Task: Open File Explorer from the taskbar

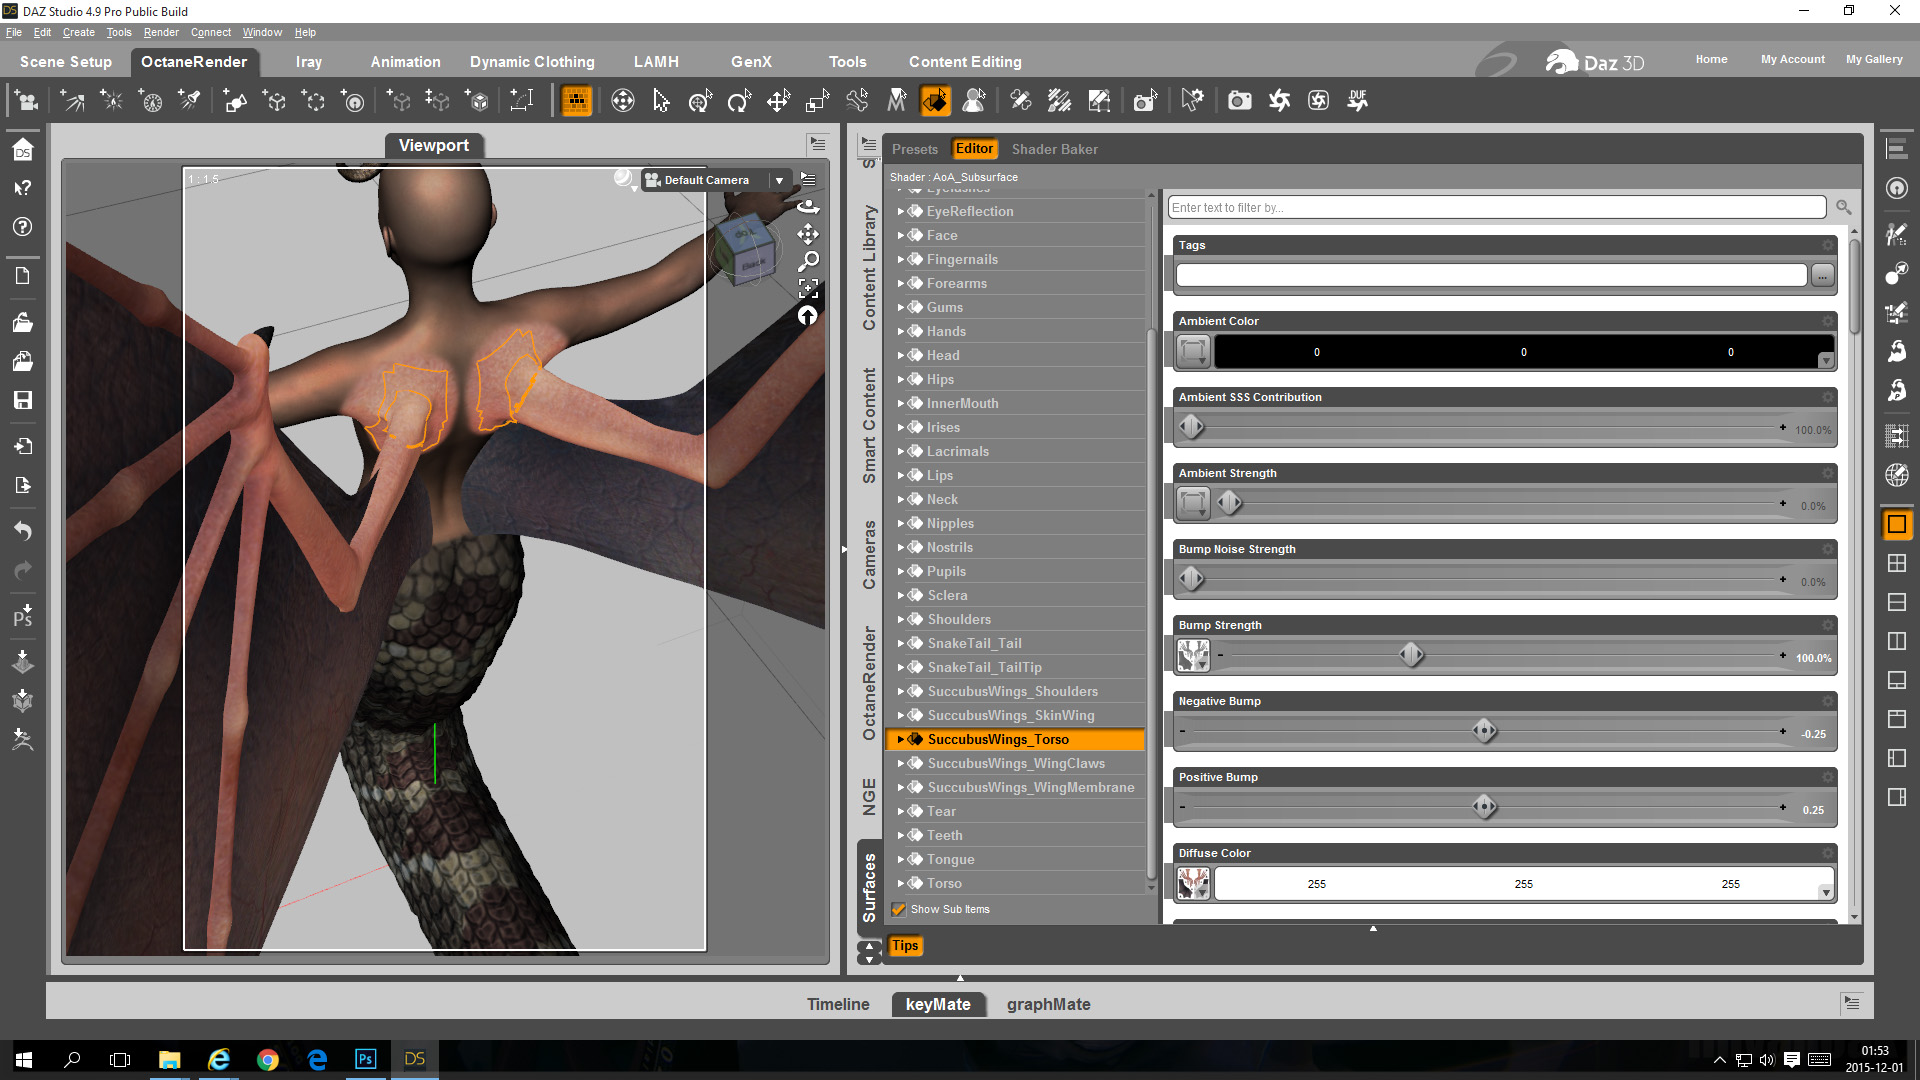Action: (169, 1059)
